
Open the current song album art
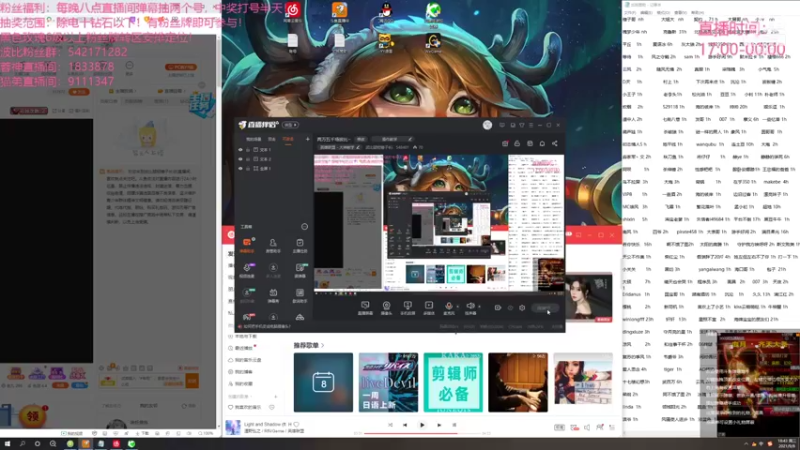(x=233, y=427)
